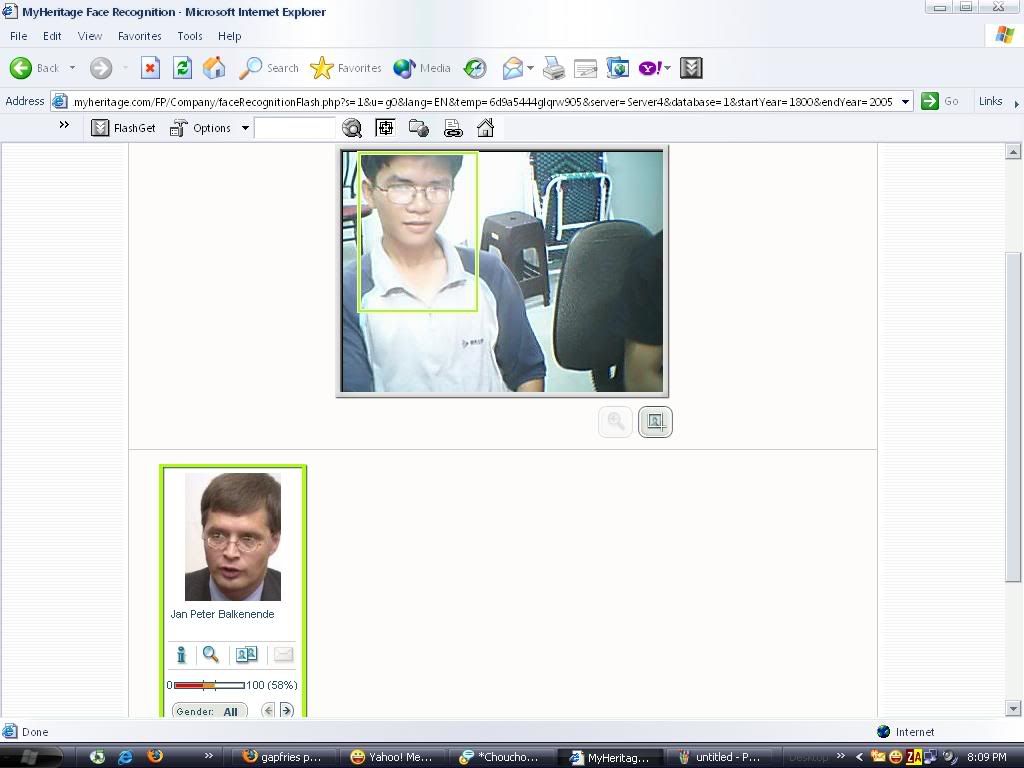Screen dimensions: 1024x768
Task: Open Gender: All filter selector
Action: 210,711
